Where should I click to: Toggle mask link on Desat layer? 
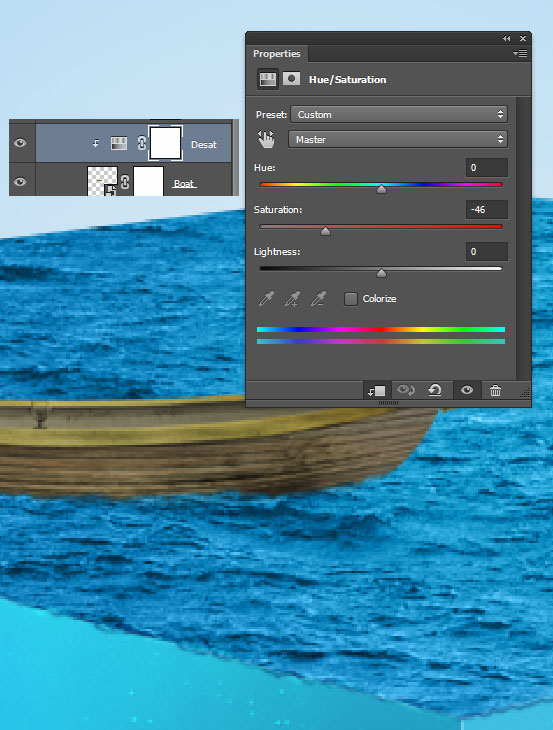point(142,143)
